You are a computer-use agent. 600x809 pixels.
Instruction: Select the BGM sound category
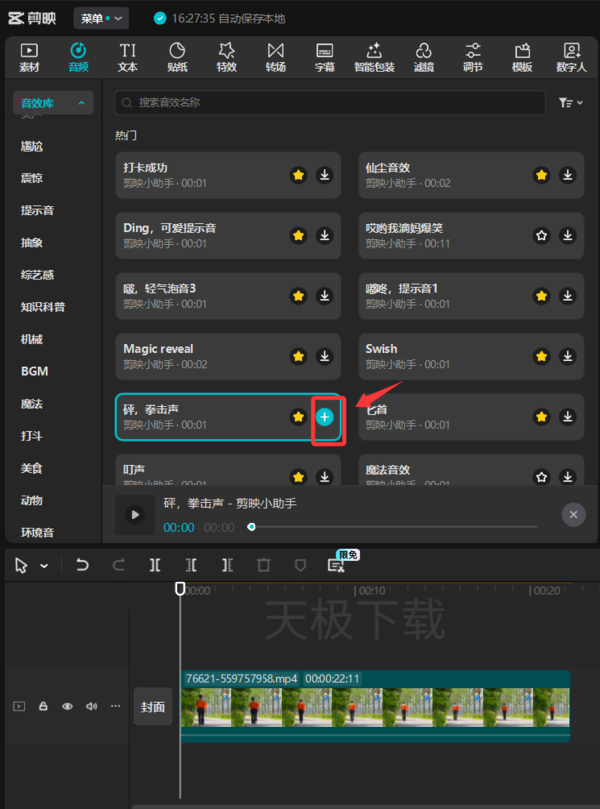(35, 371)
